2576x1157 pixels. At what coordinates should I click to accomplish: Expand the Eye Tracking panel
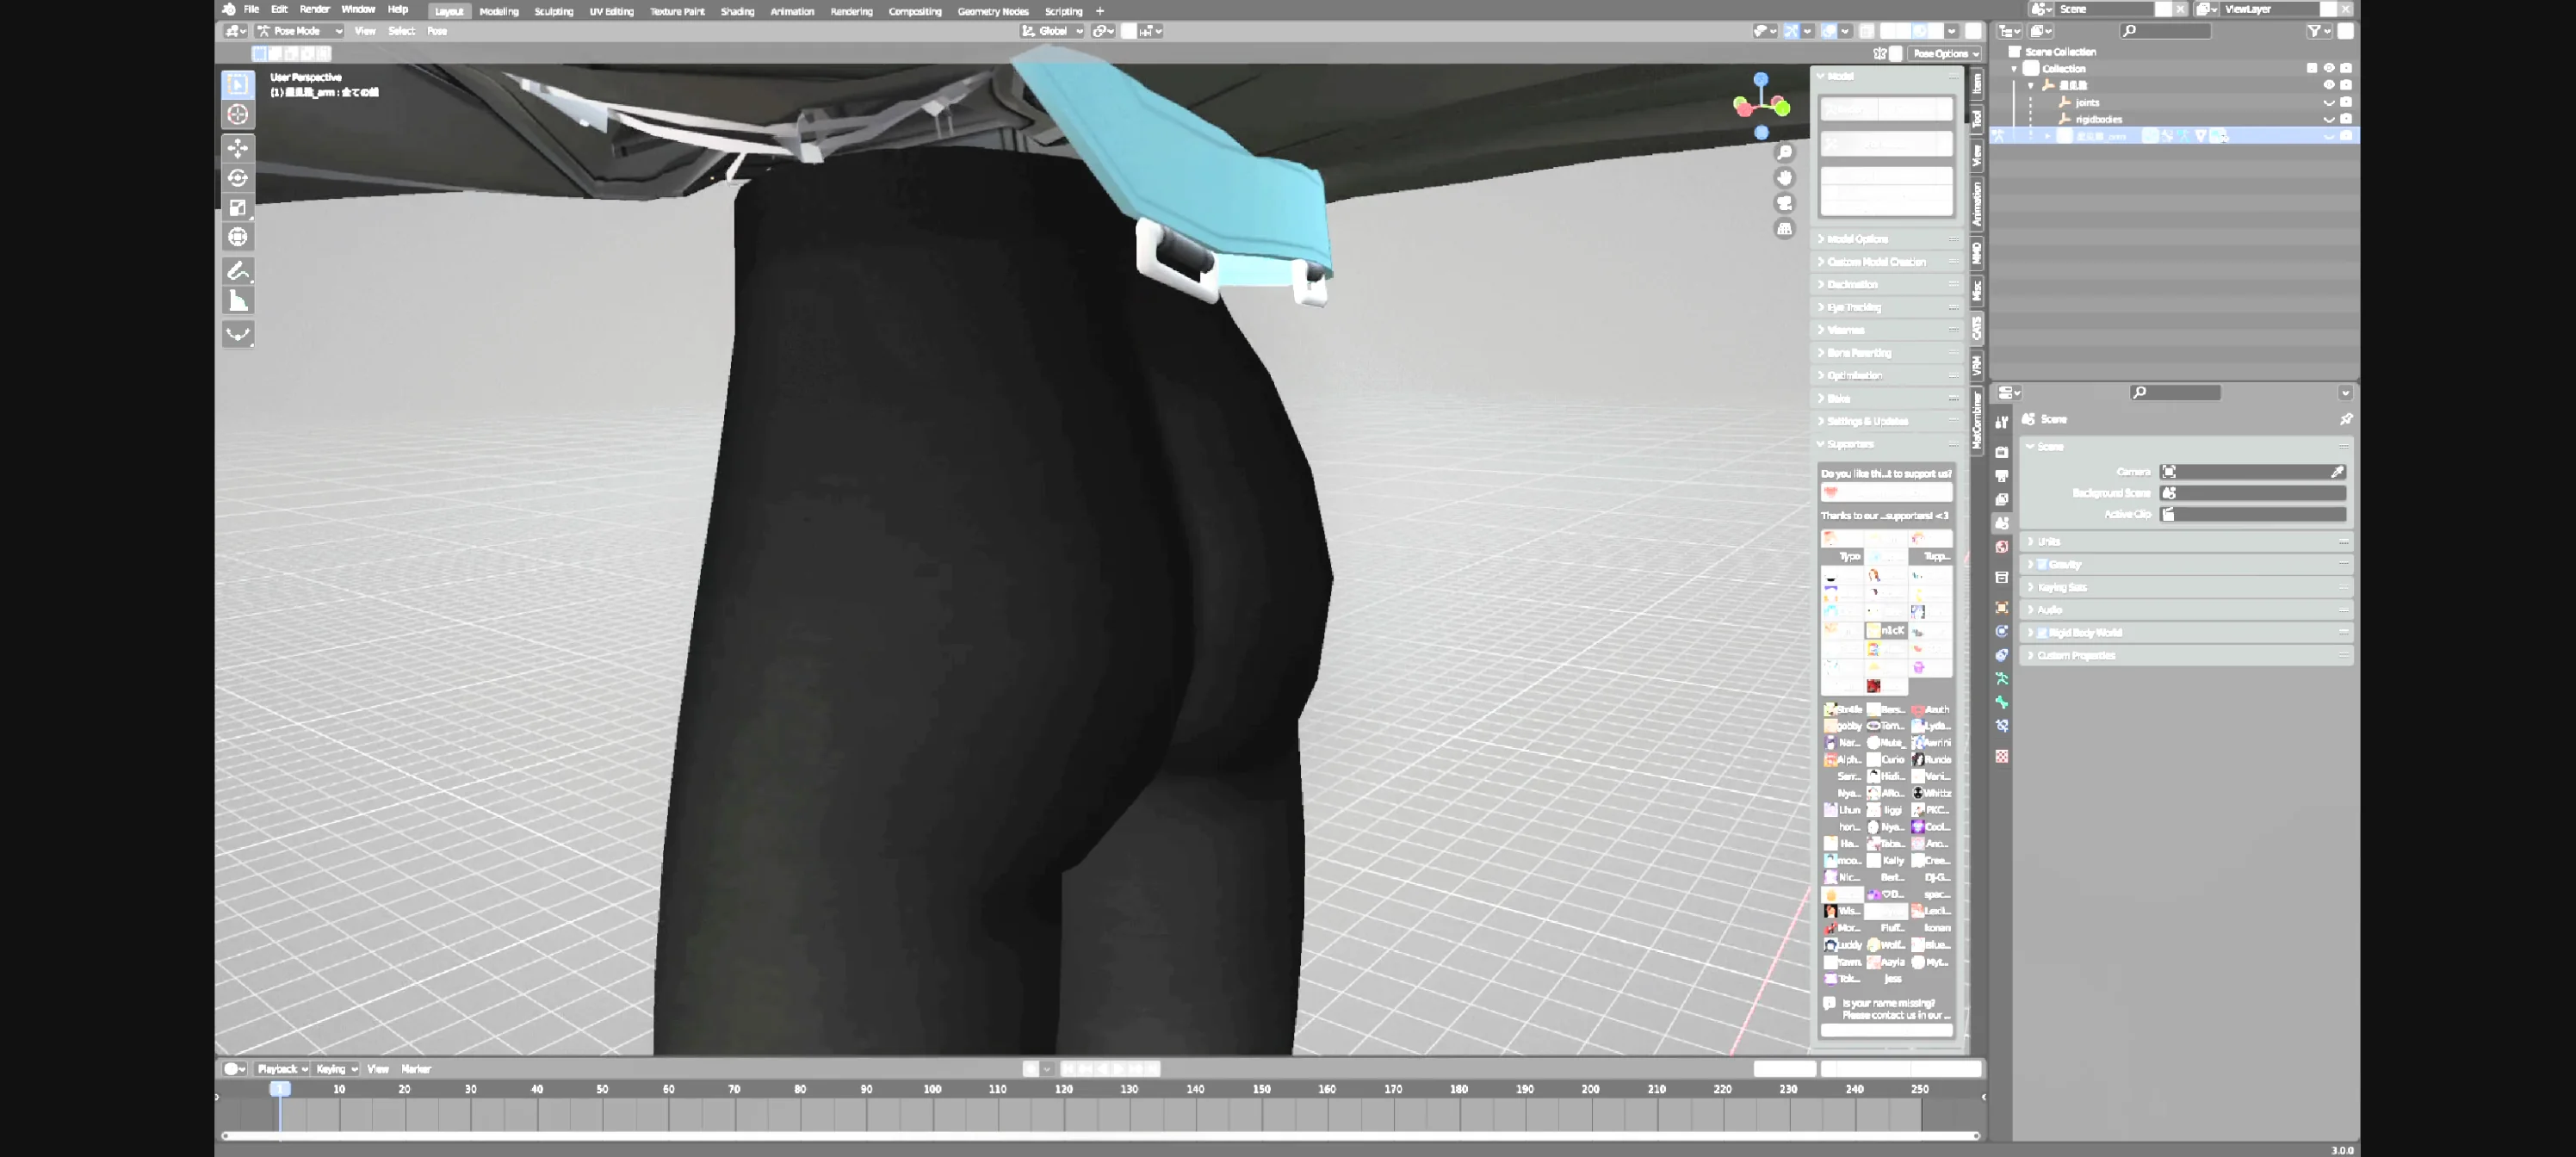click(1887, 307)
